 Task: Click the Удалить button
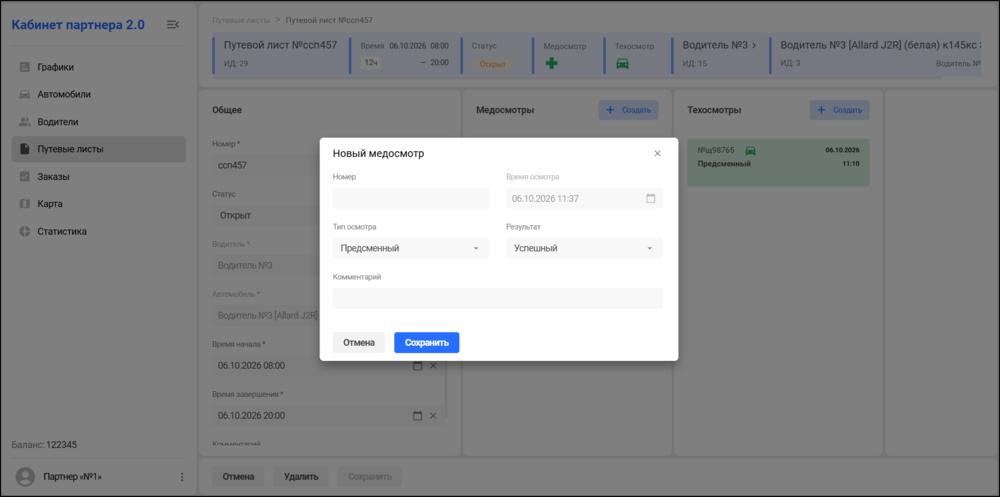pos(301,477)
